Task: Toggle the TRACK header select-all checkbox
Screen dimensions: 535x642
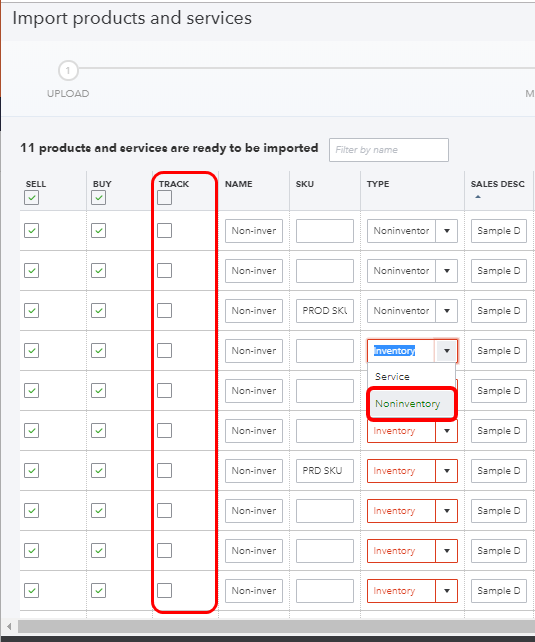Action: (165, 198)
